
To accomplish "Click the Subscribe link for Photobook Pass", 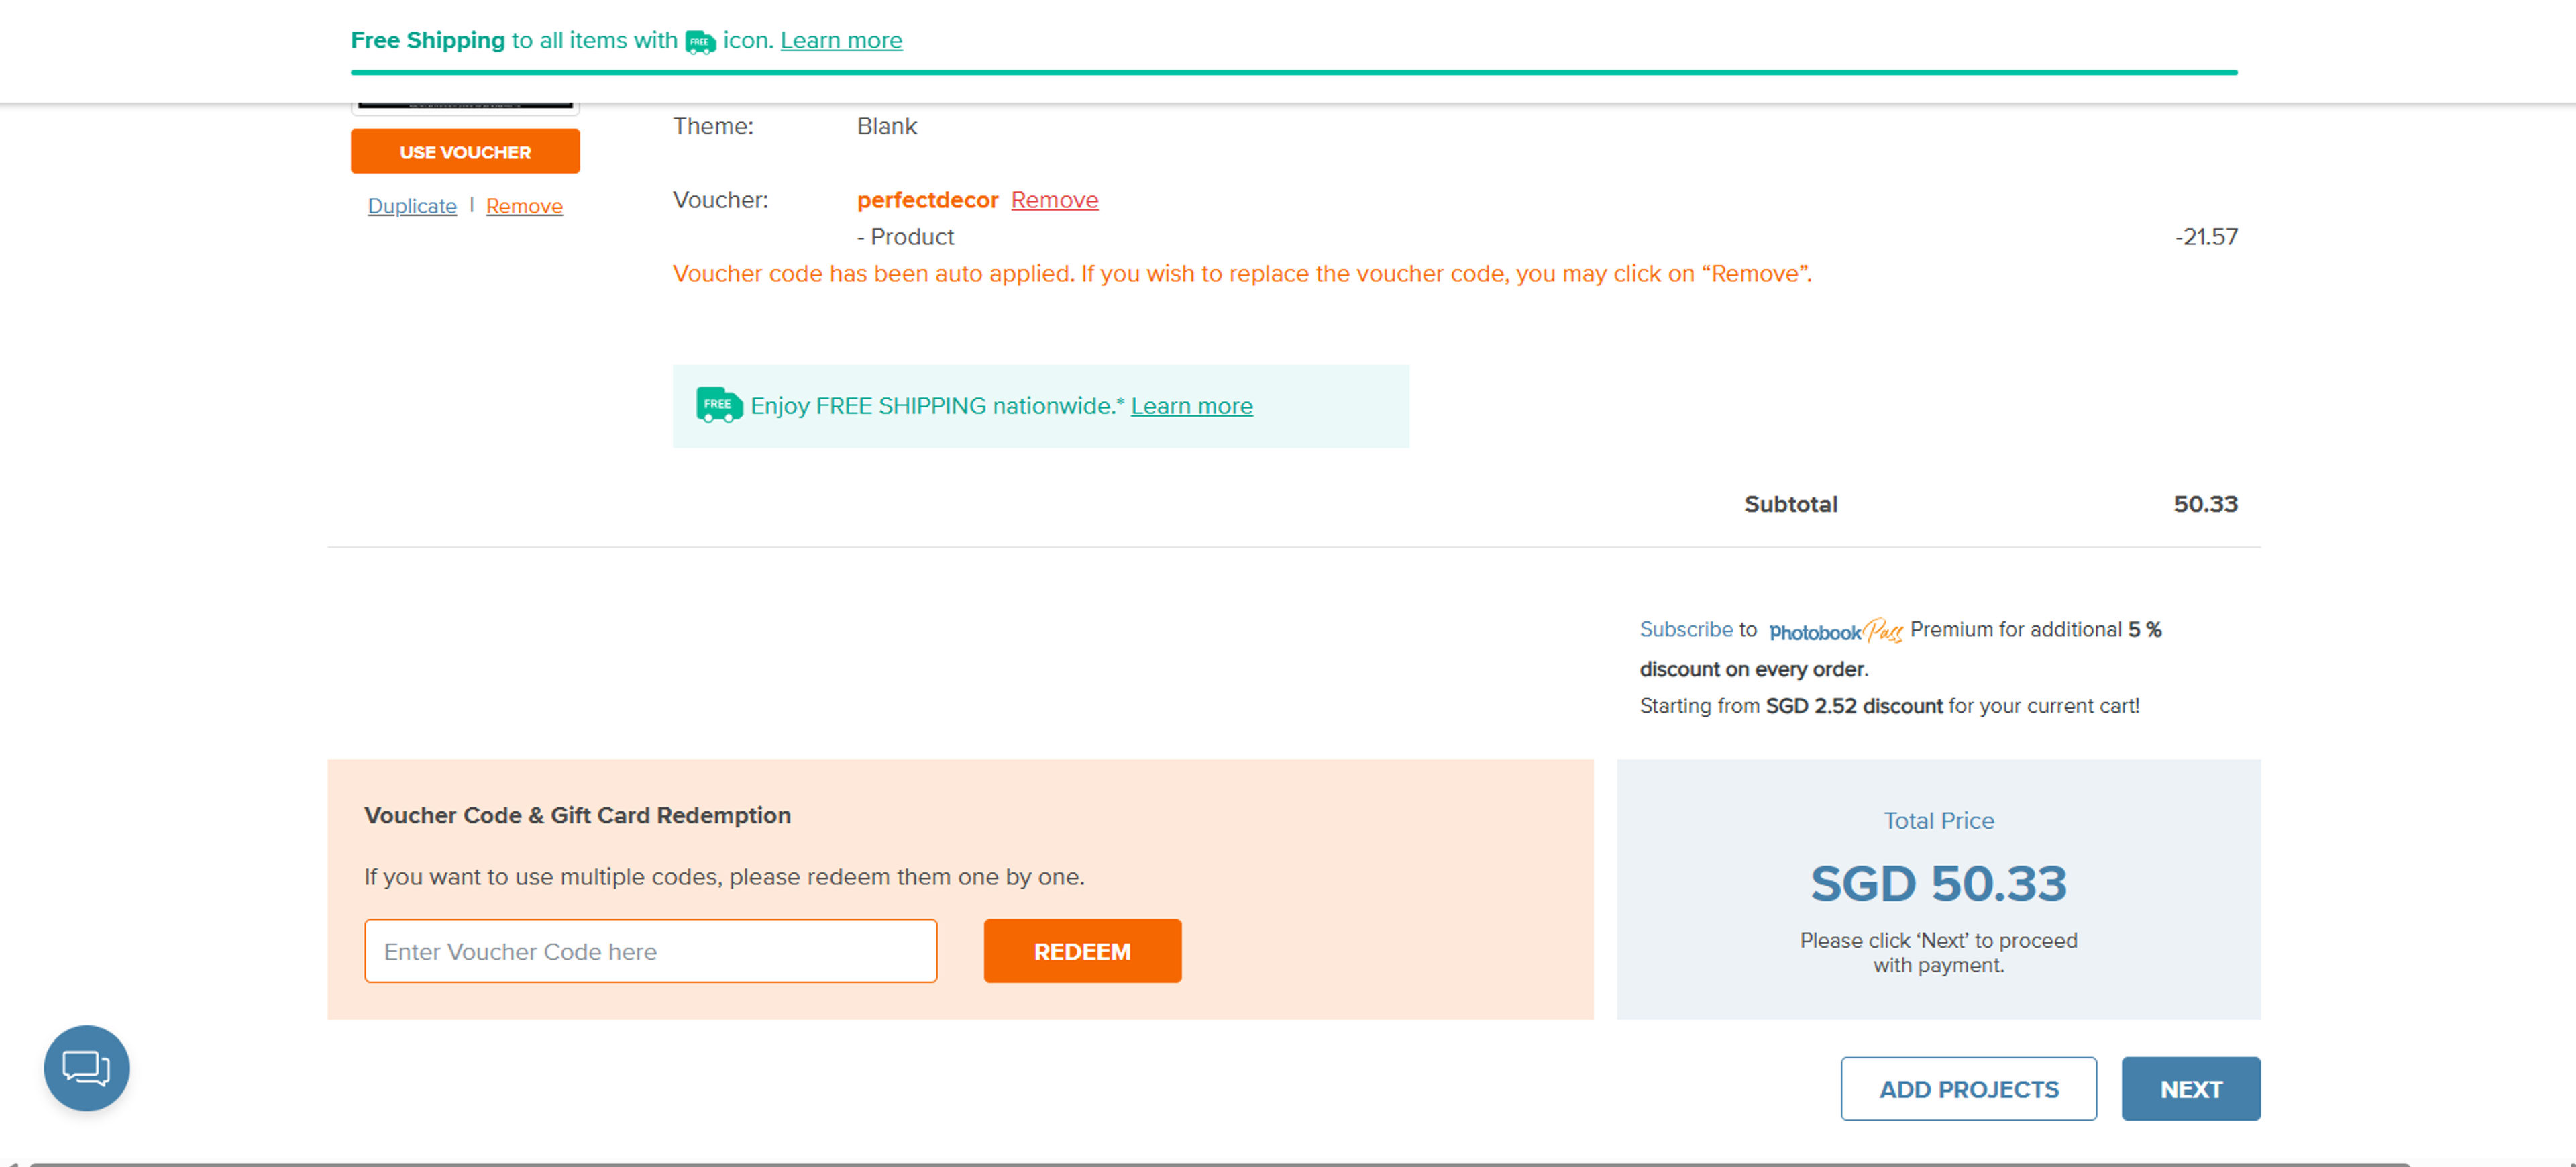I will coord(1685,629).
